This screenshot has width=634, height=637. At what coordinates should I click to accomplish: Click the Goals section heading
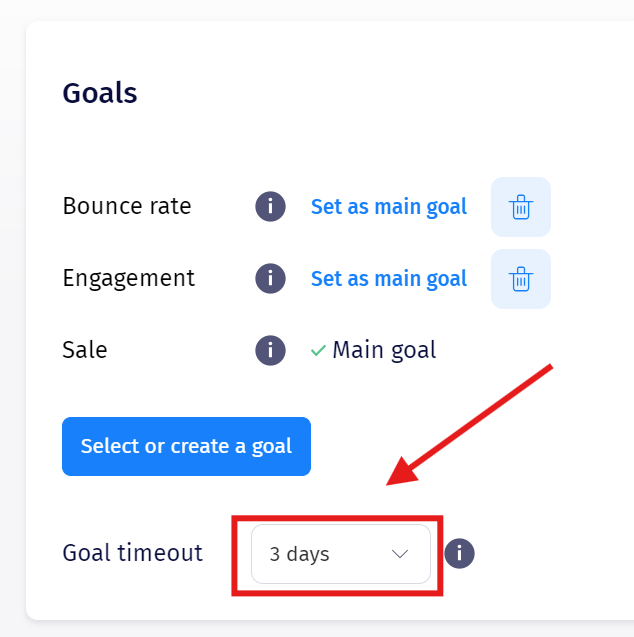click(x=99, y=93)
